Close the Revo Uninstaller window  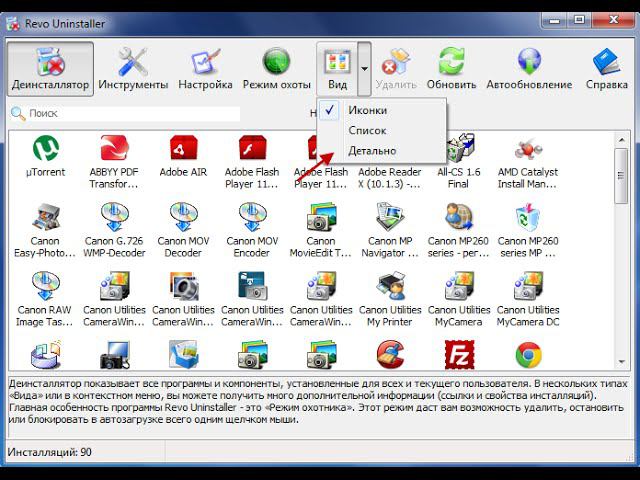[612, 20]
